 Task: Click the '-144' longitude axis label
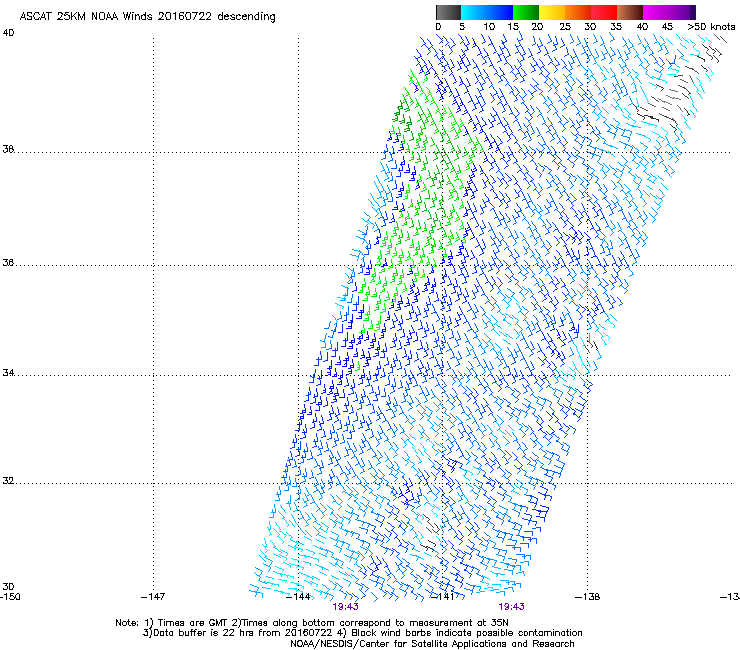[298, 597]
